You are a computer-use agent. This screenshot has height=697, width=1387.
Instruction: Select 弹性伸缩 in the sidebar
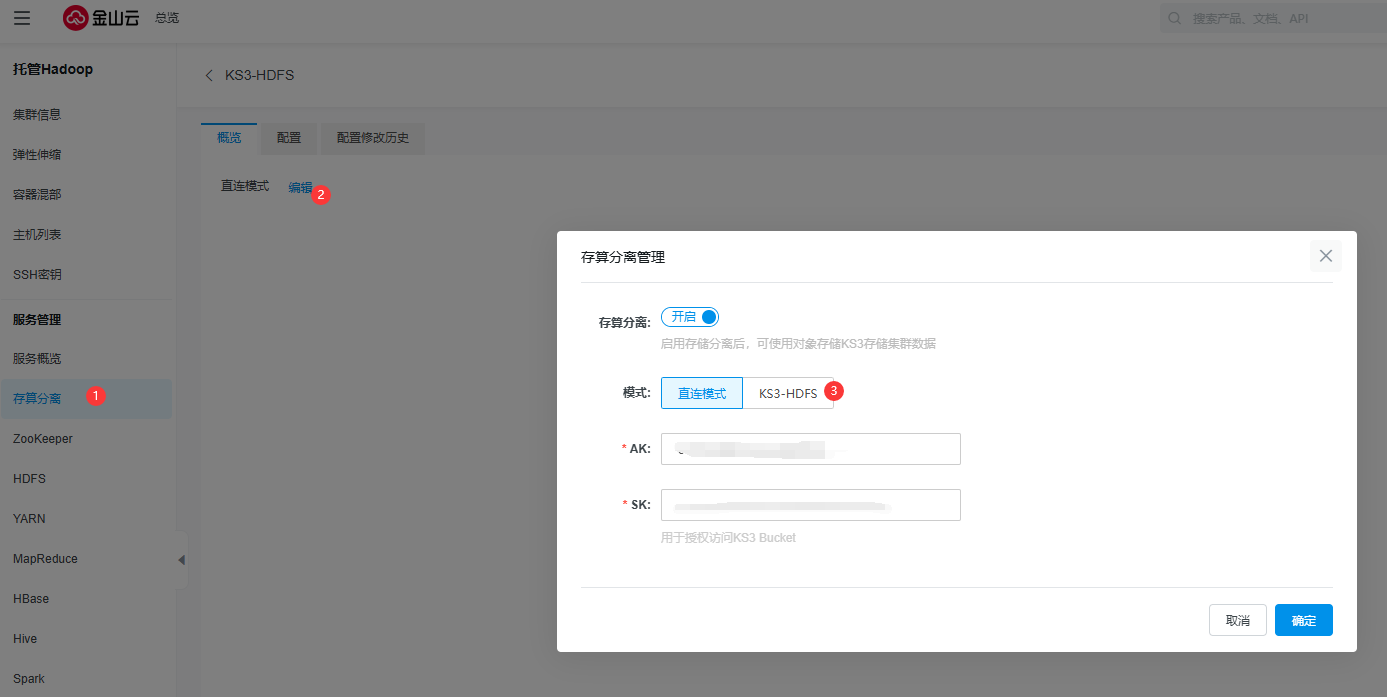37,155
